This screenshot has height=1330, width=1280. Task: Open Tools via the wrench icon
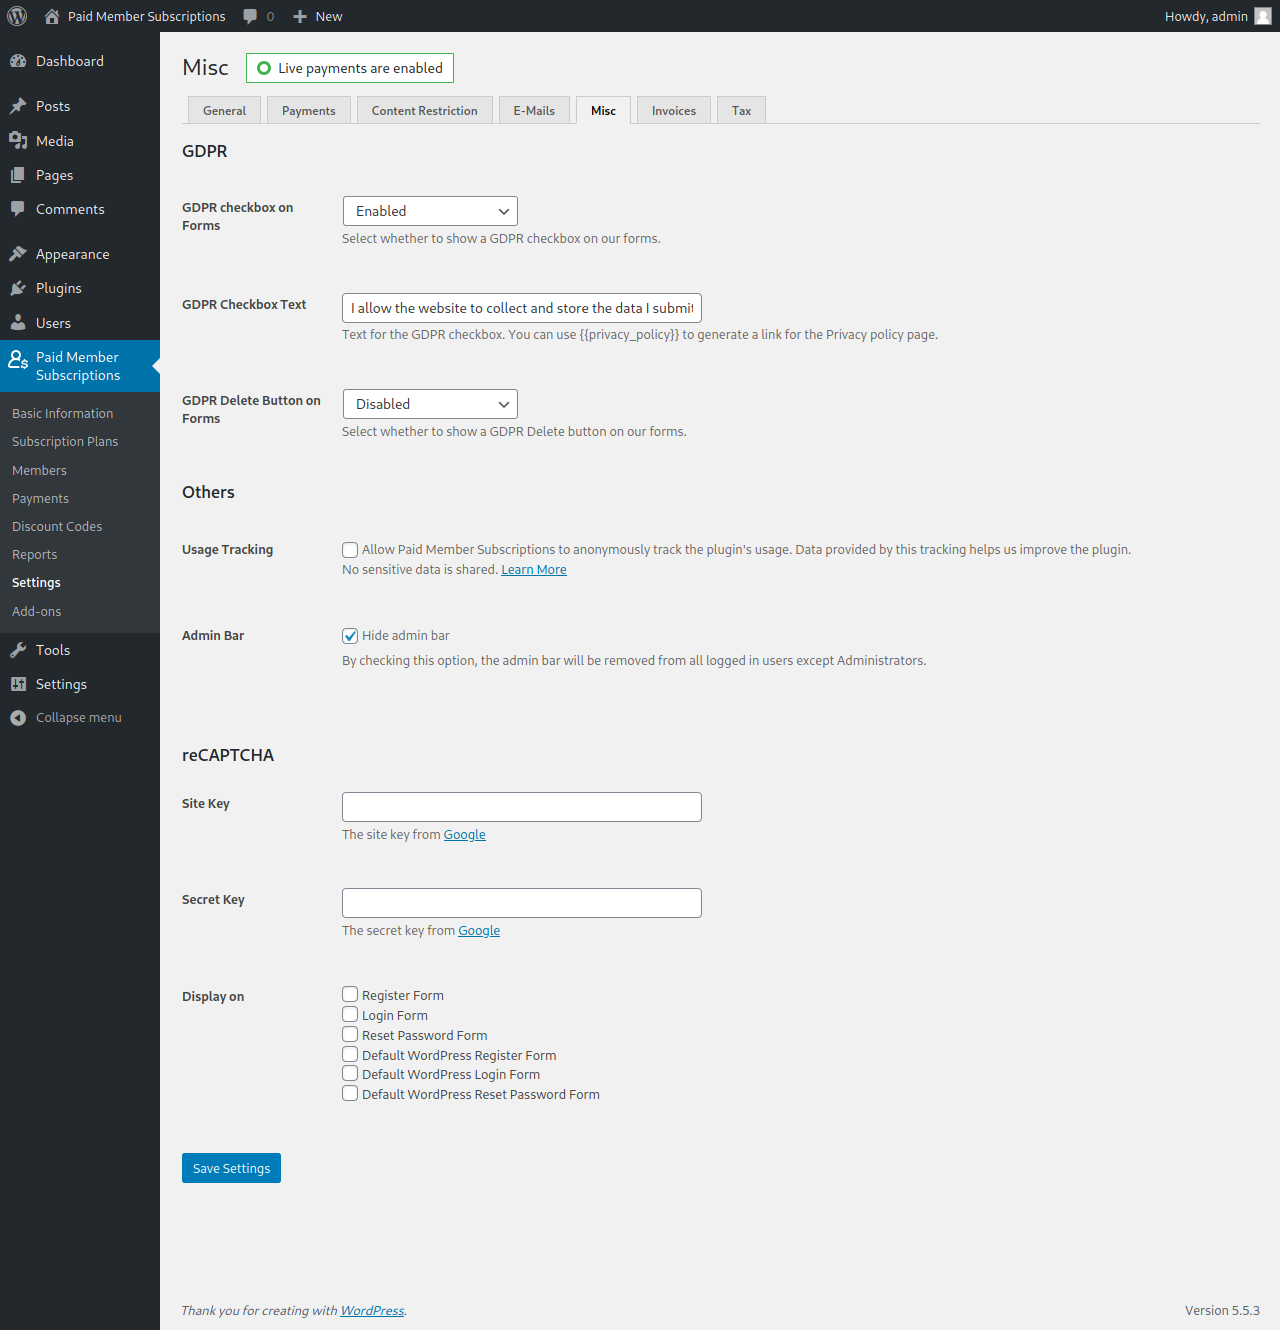pos(18,650)
